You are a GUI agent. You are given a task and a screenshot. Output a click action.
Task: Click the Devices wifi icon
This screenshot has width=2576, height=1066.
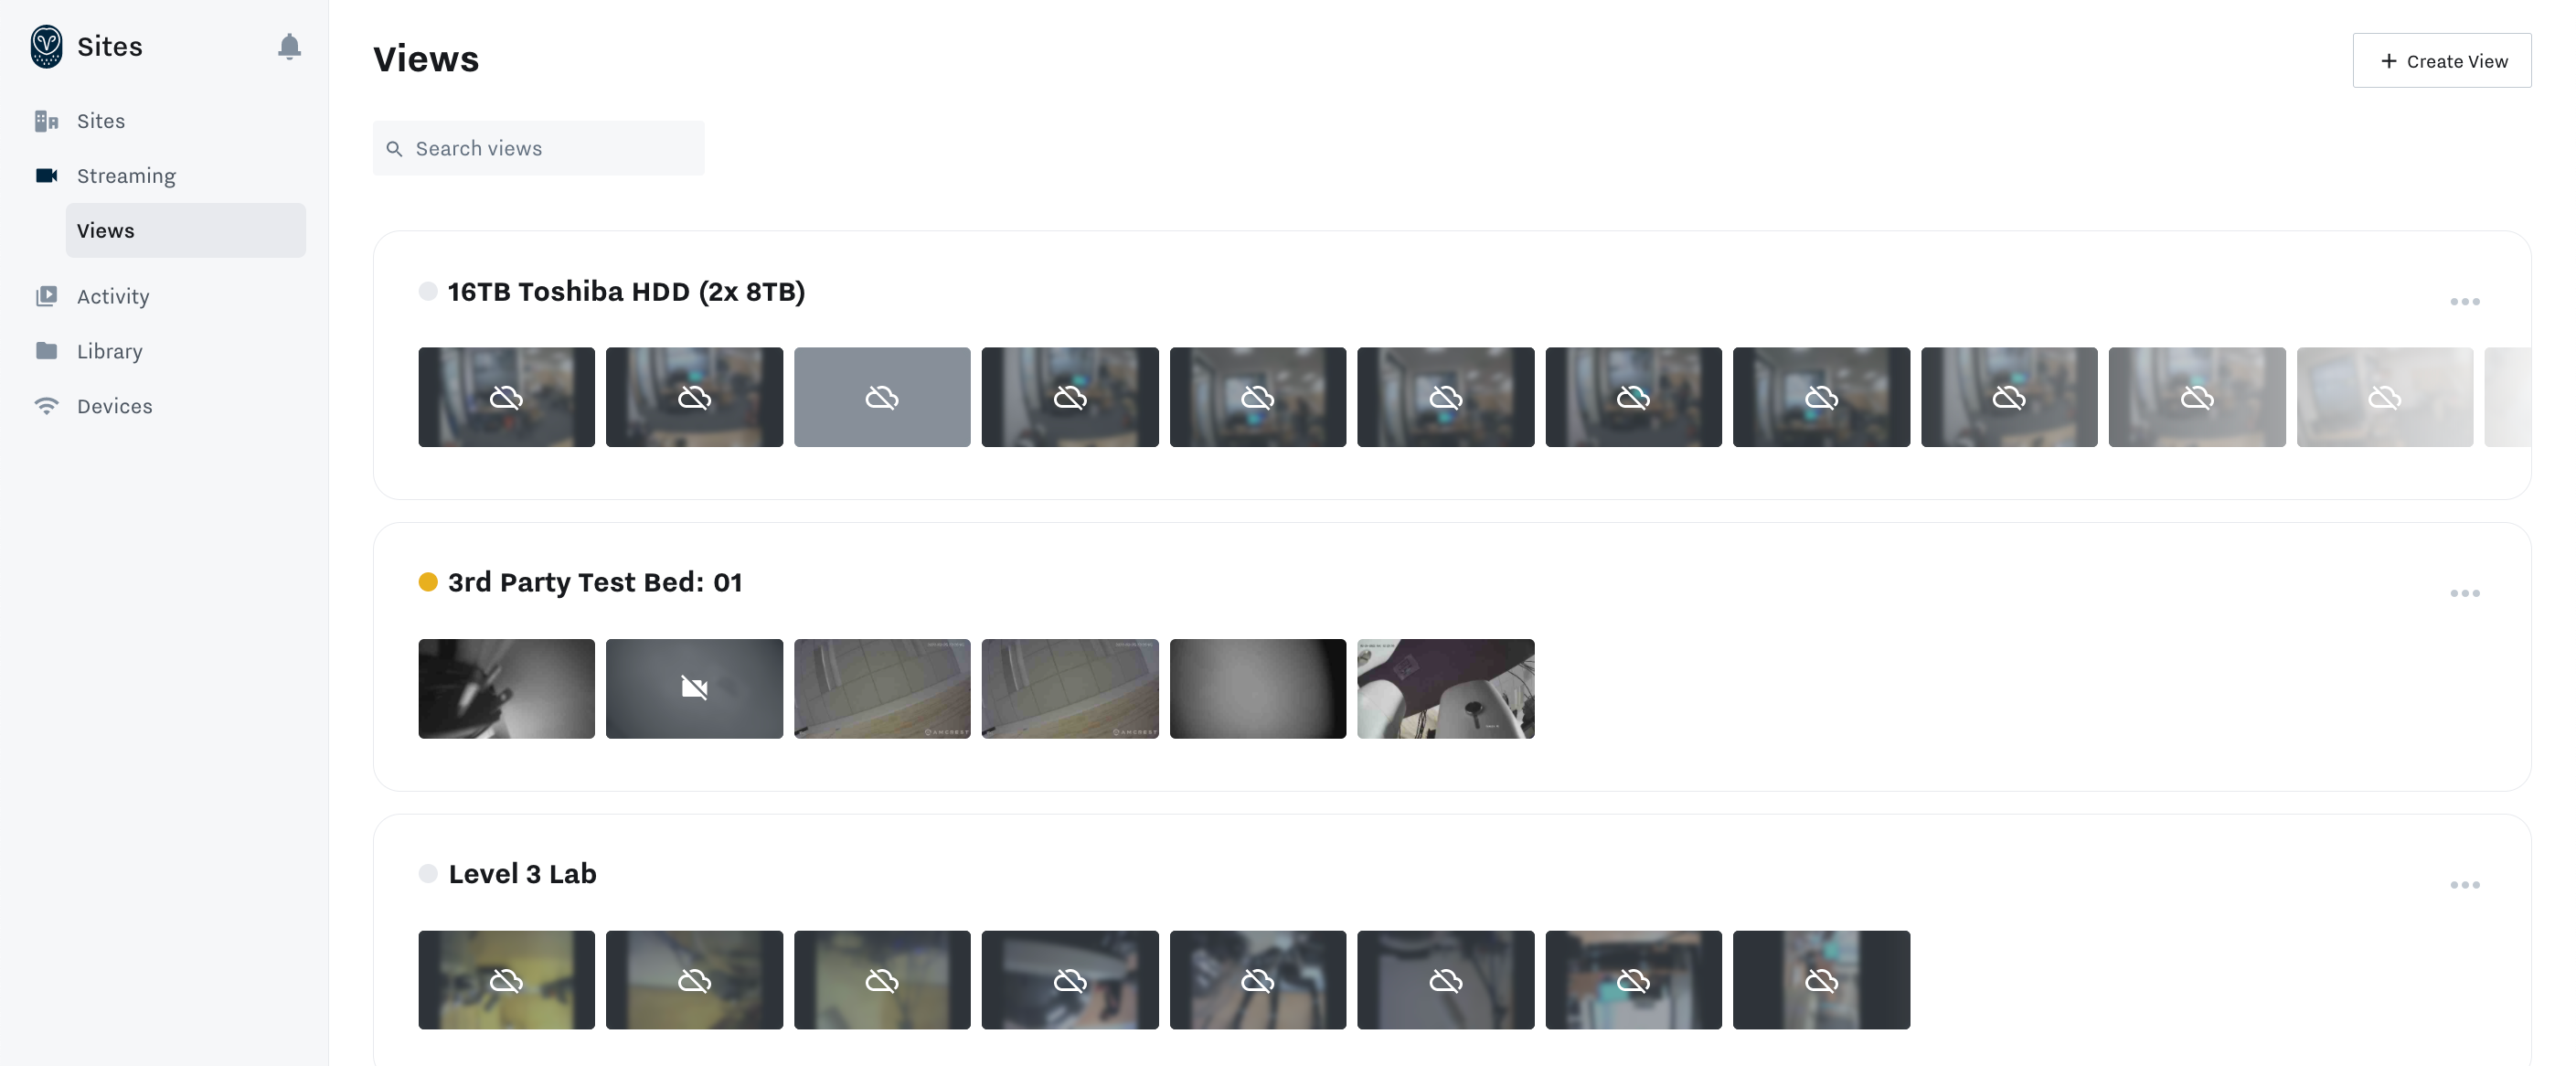46,406
